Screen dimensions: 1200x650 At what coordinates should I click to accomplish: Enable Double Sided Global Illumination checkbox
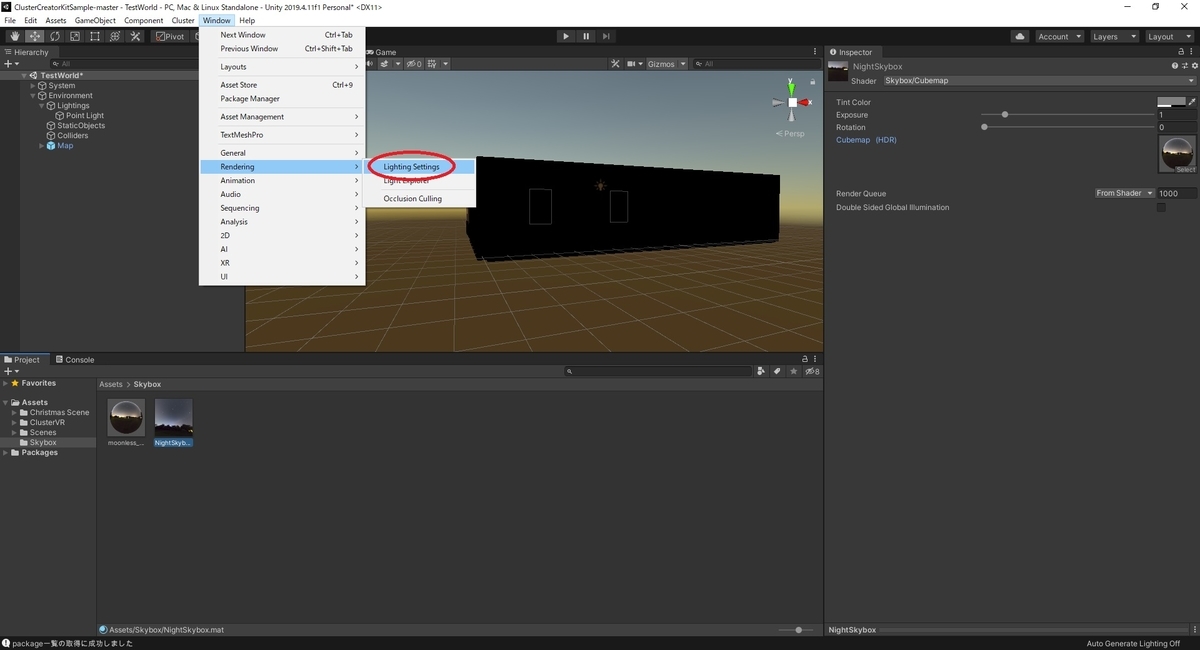pyautogui.click(x=1161, y=207)
